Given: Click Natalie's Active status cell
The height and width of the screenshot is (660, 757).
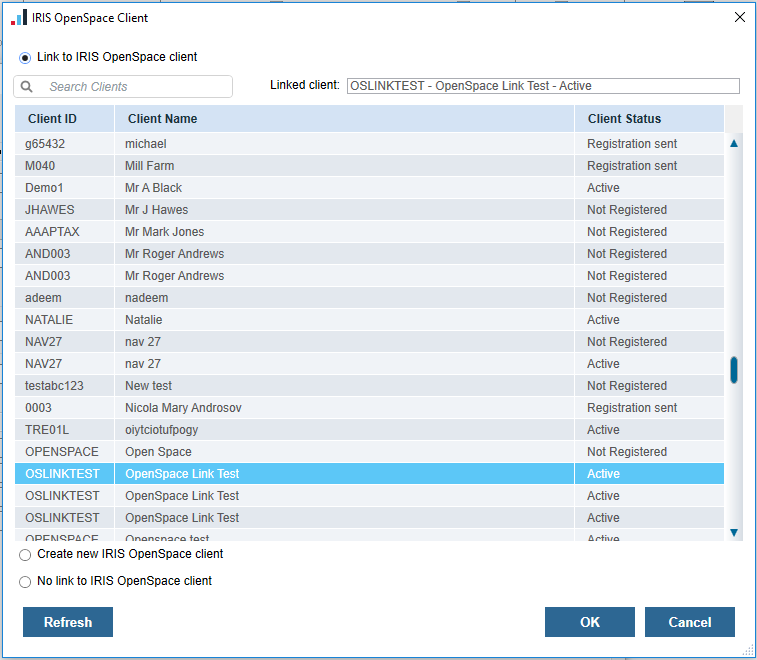Looking at the screenshot, I should (649, 320).
